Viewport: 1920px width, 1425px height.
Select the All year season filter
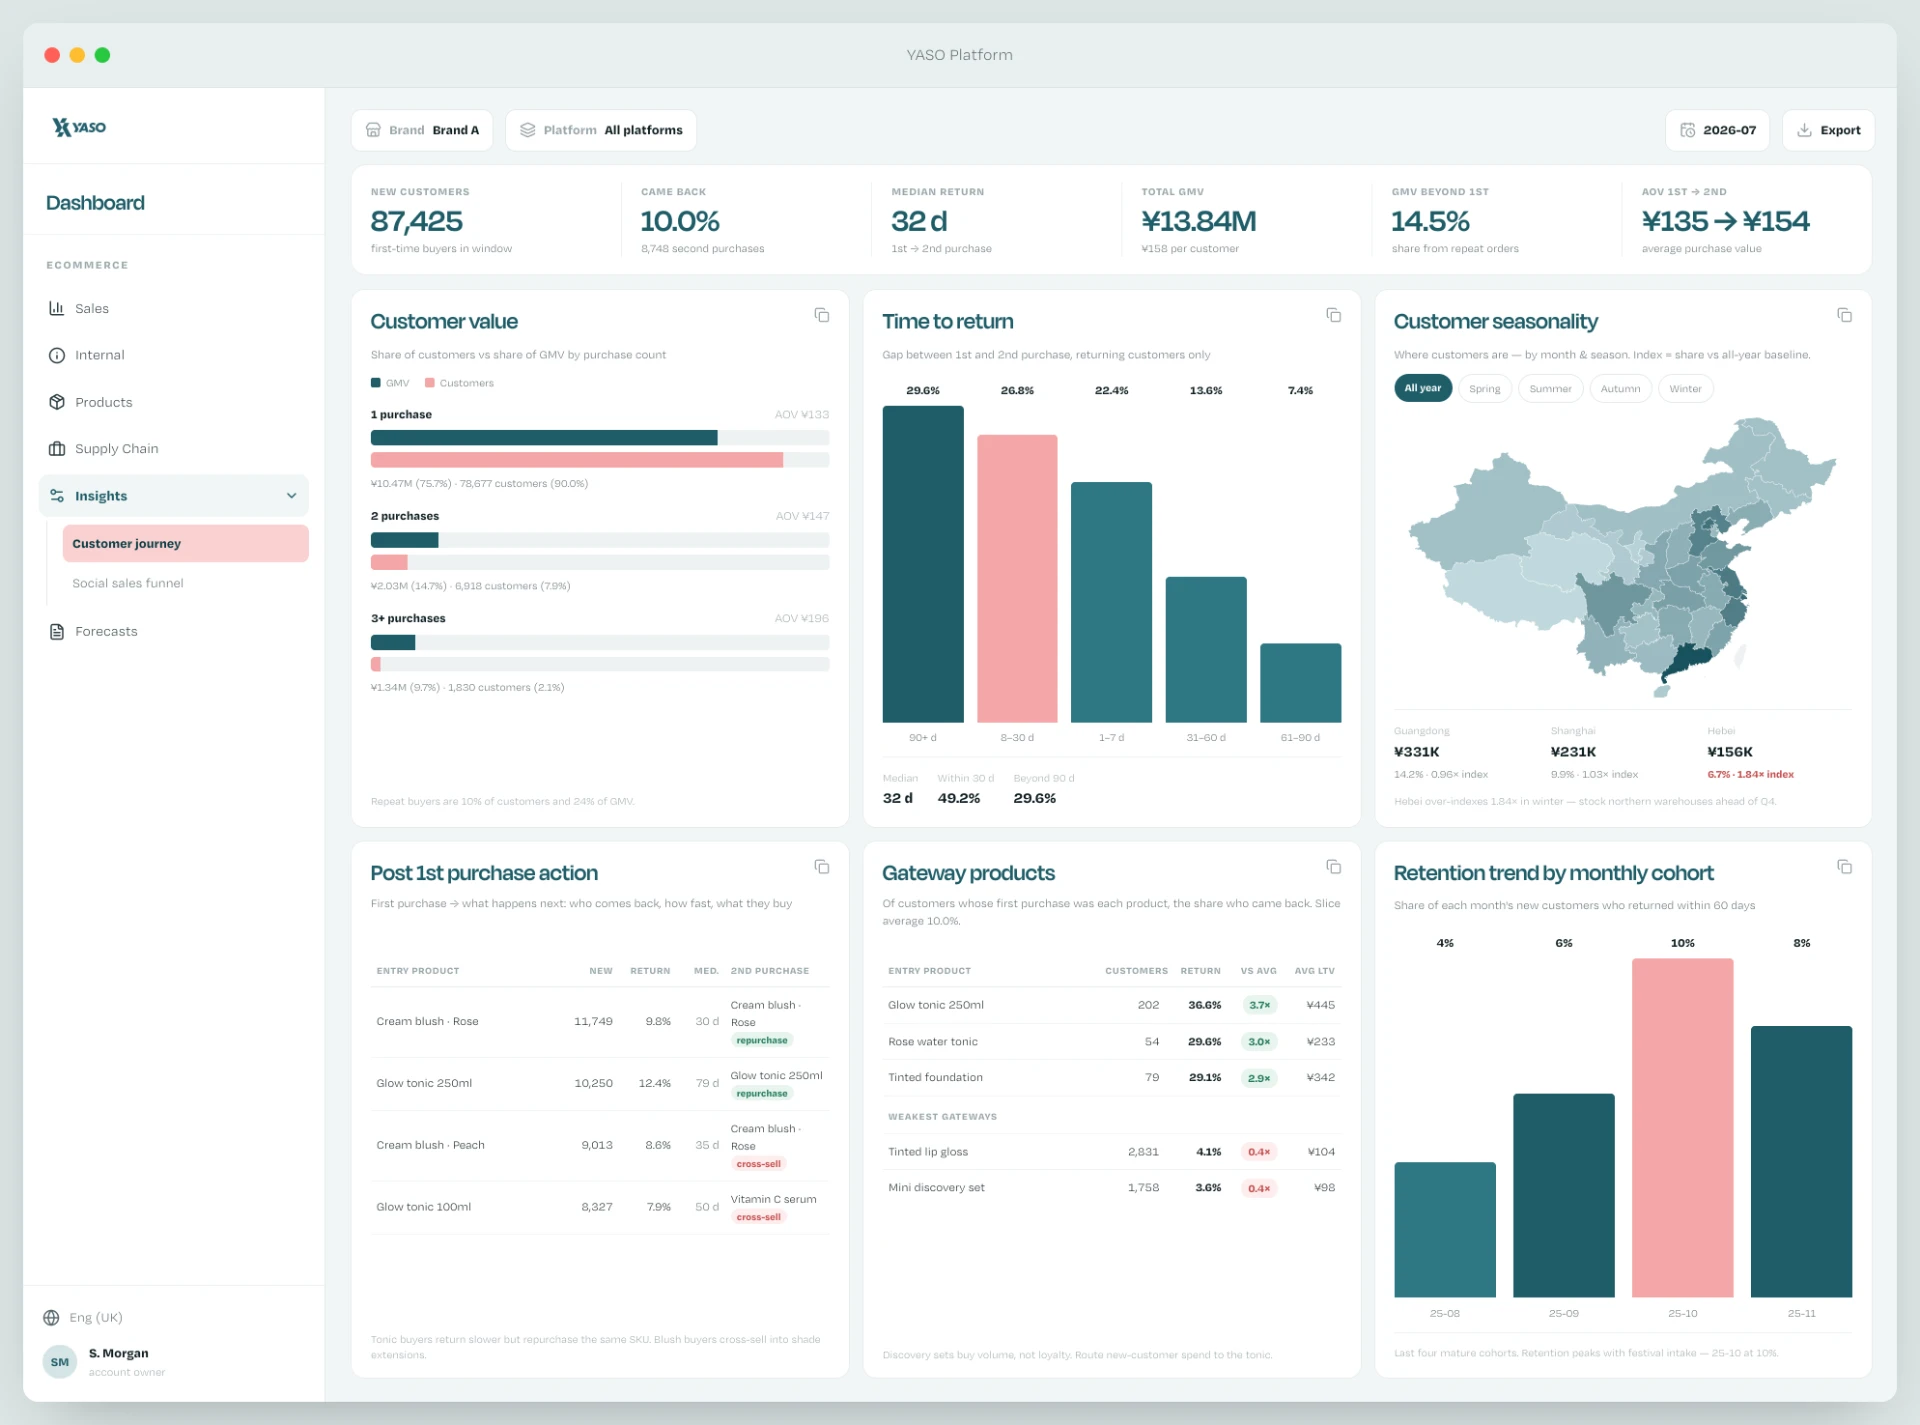(x=1422, y=388)
